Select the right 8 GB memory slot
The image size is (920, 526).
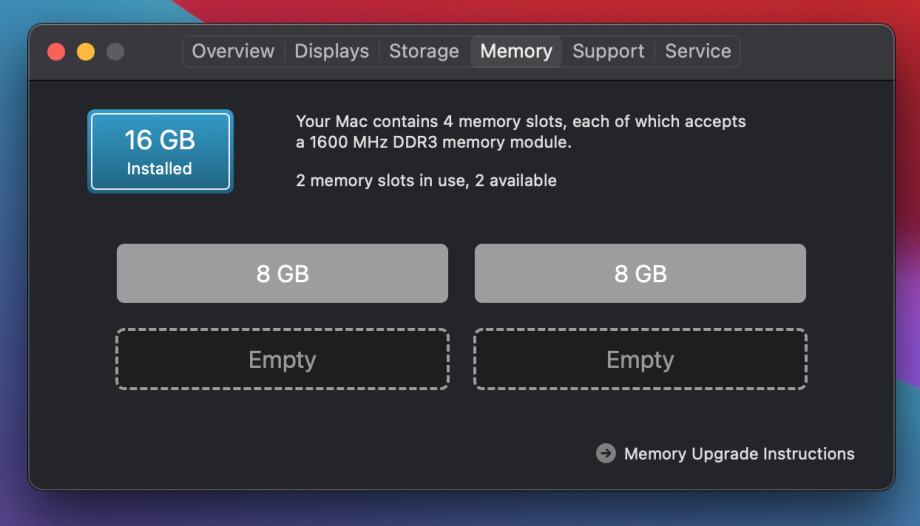point(640,273)
